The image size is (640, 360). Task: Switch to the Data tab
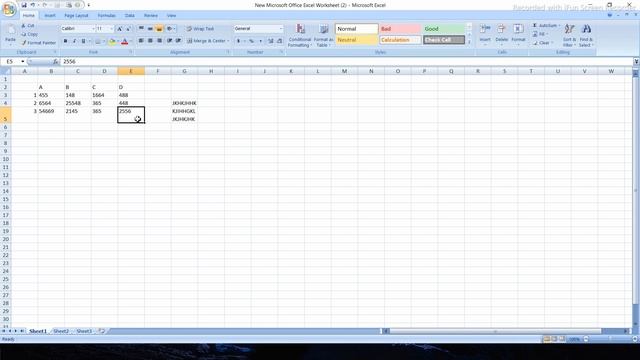click(x=130, y=16)
